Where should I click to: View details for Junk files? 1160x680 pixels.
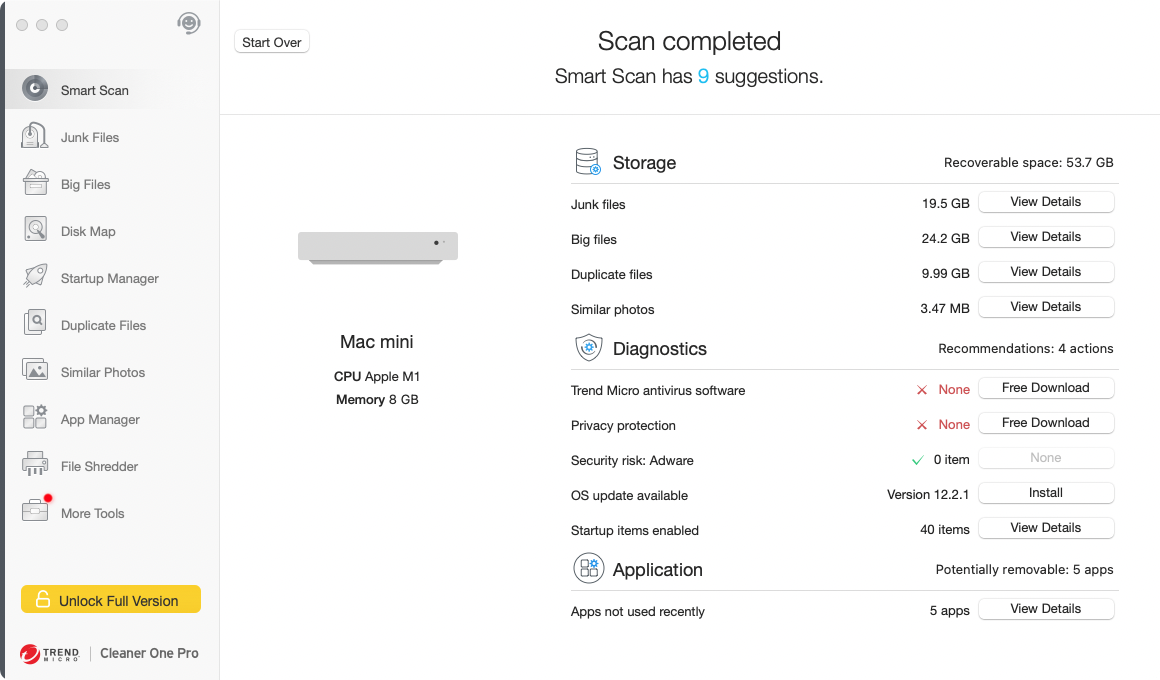pyautogui.click(x=1045, y=202)
